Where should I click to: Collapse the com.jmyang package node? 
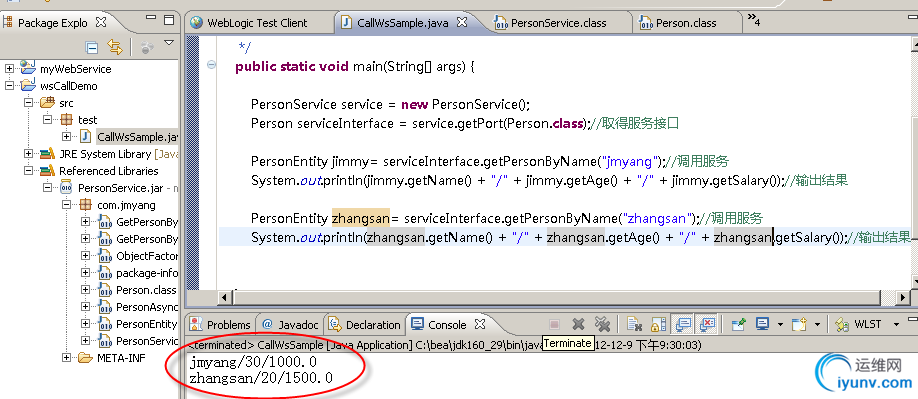(x=66, y=205)
